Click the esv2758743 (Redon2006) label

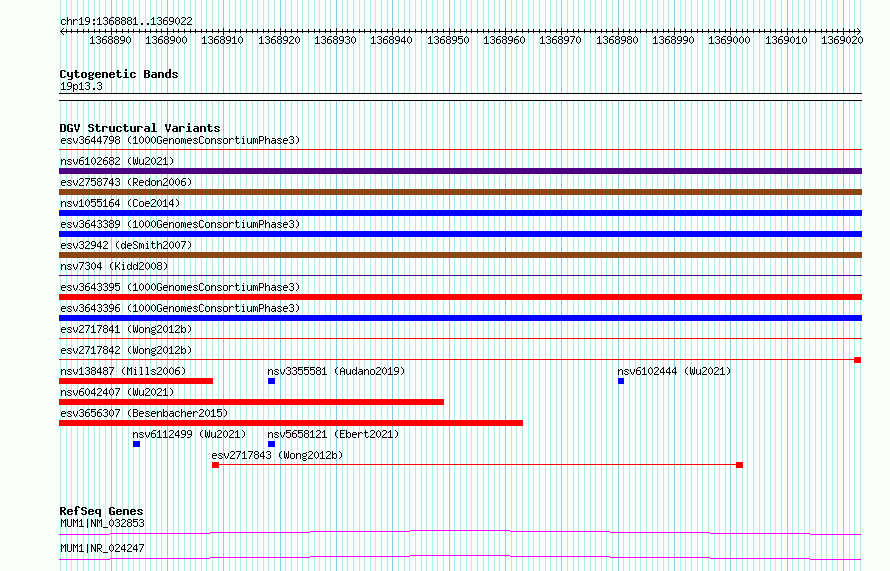tap(126, 182)
